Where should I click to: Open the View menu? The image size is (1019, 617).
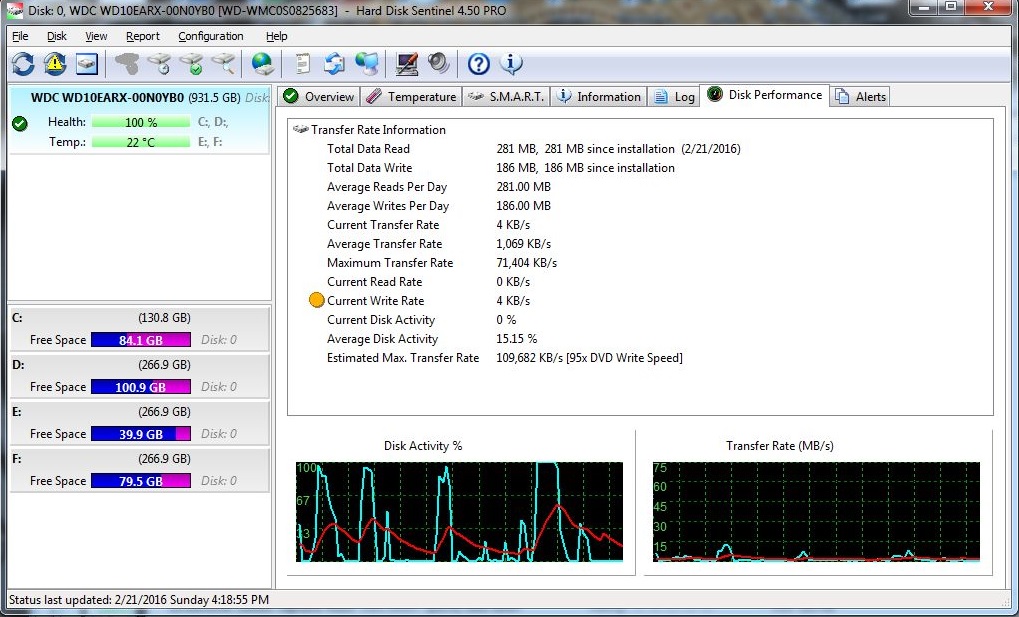click(x=96, y=36)
